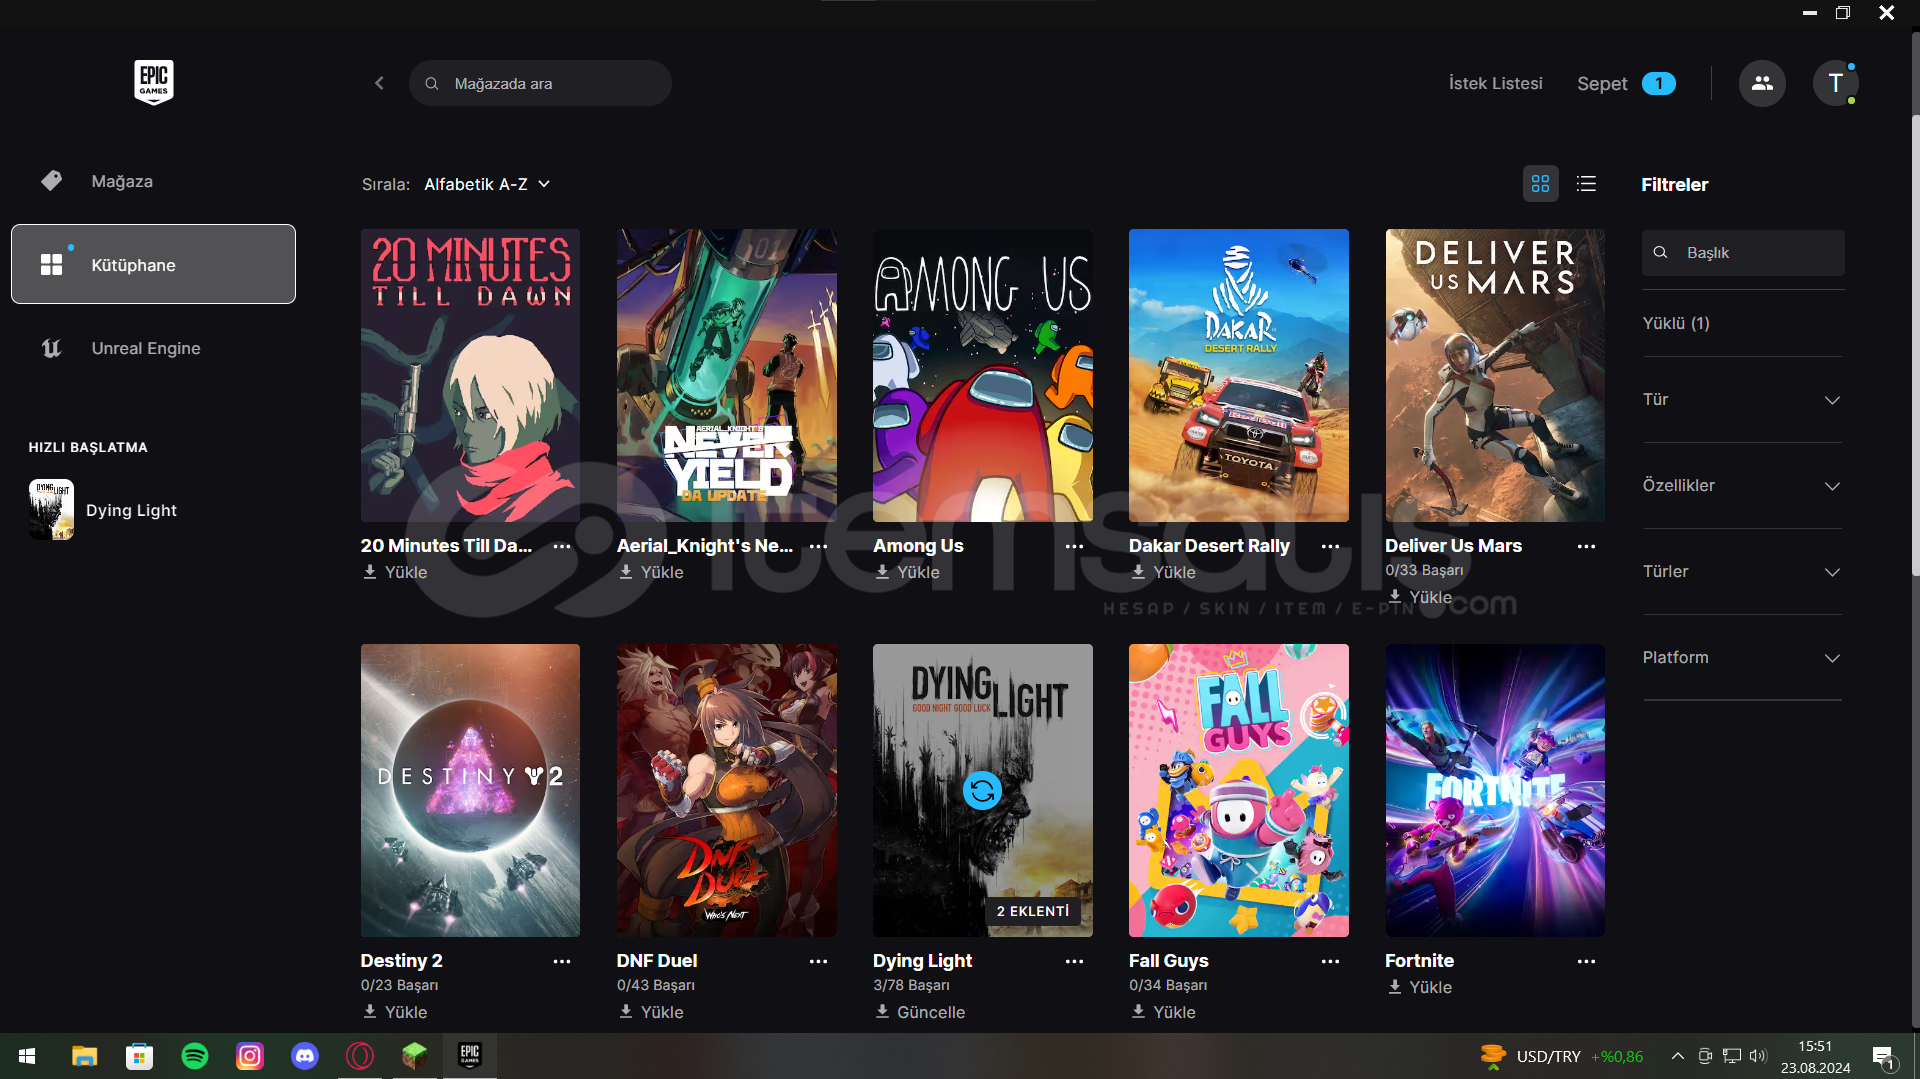The image size is (1920, 1079).
Task: Show hidden system tray icons
Action: (1678, 1056)
